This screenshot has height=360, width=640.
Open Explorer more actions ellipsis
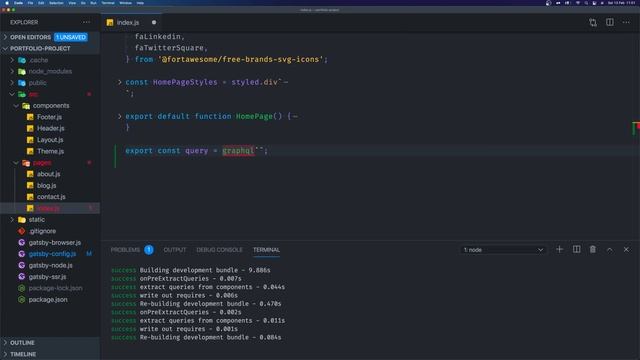86,22
